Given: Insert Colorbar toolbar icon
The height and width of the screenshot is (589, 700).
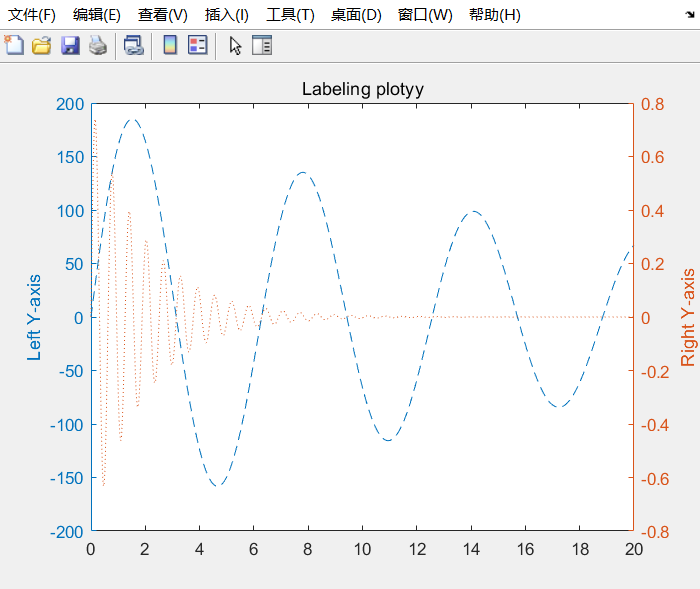Looking at the screenshot, I should (x=170, y=45).
